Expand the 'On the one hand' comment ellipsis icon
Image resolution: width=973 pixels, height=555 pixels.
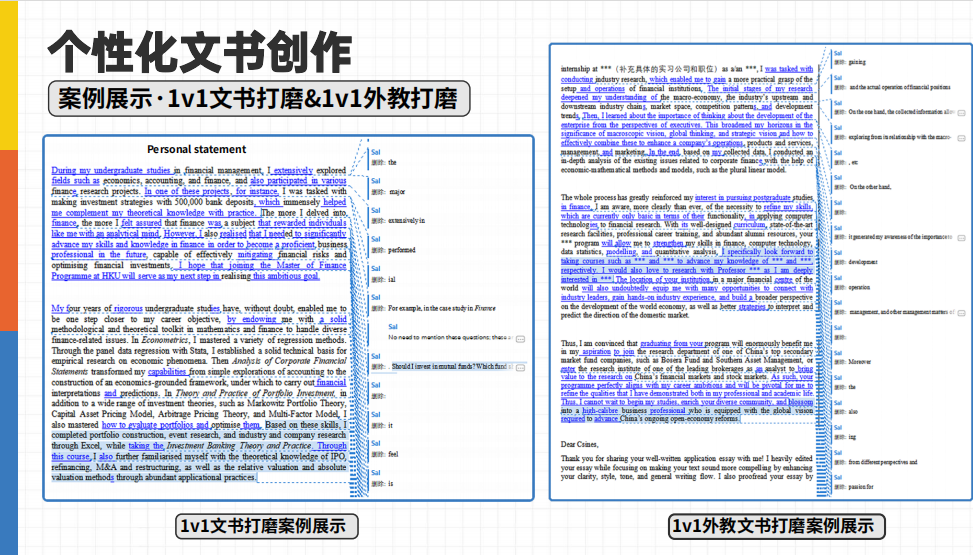pyautogui.click(x=961, y=113)
